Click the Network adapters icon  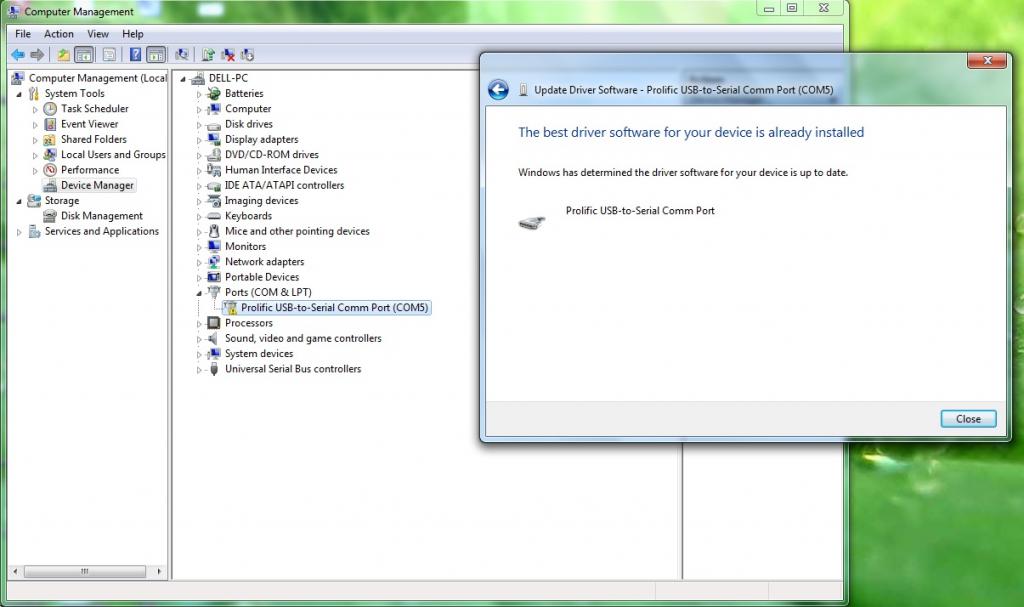tap(214, 262)
